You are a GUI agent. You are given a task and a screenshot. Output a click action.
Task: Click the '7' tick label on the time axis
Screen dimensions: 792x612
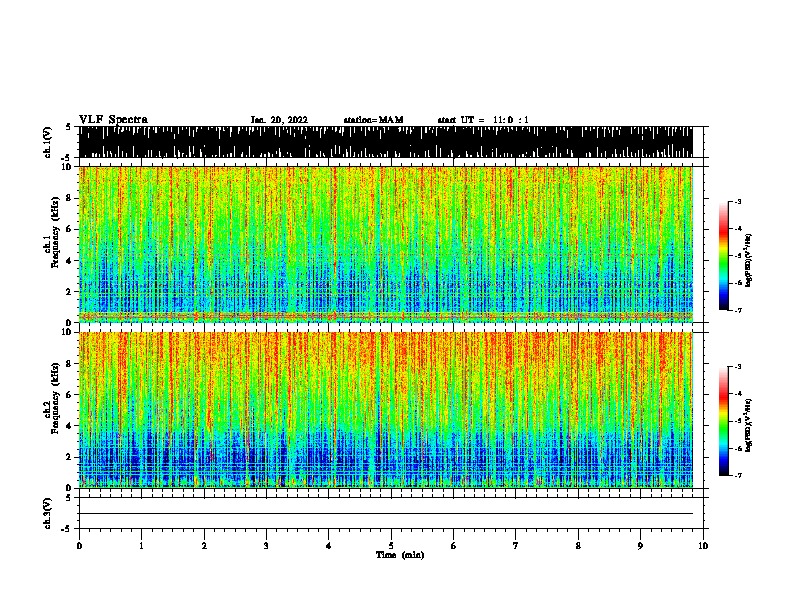pyautogui.click(x=516, y=546)
